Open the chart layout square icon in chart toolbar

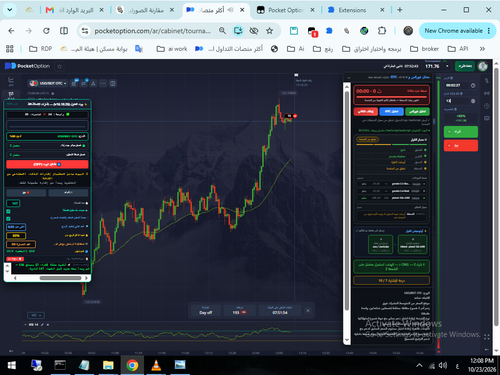(x=113, y=83)
